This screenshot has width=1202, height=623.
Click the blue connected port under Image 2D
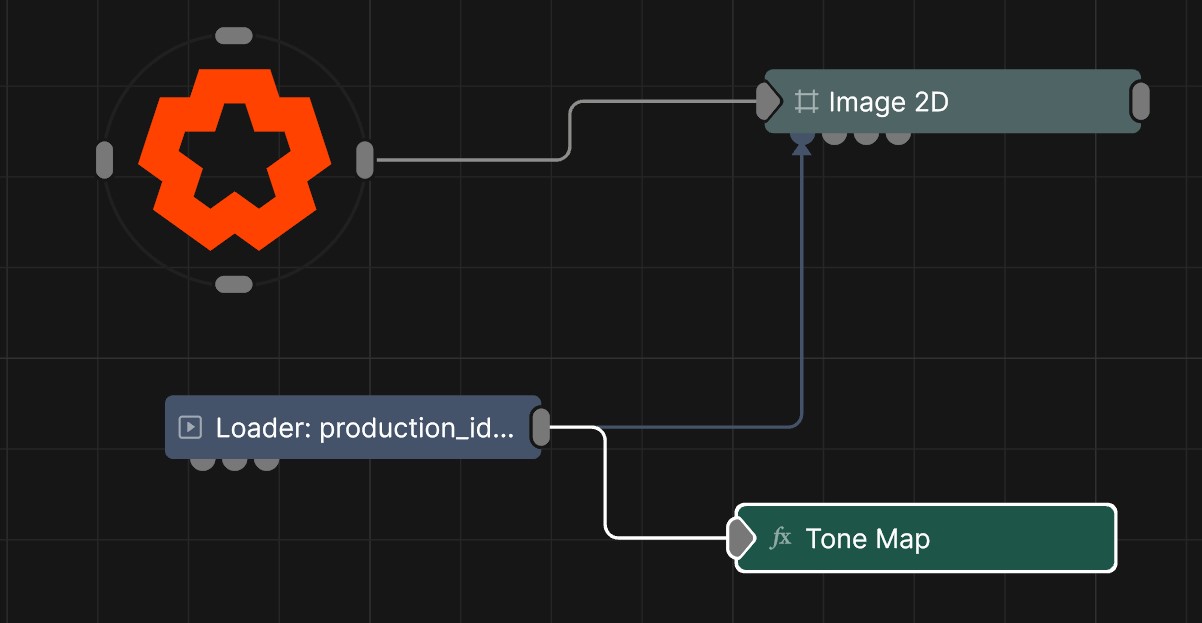click(802, 137)
